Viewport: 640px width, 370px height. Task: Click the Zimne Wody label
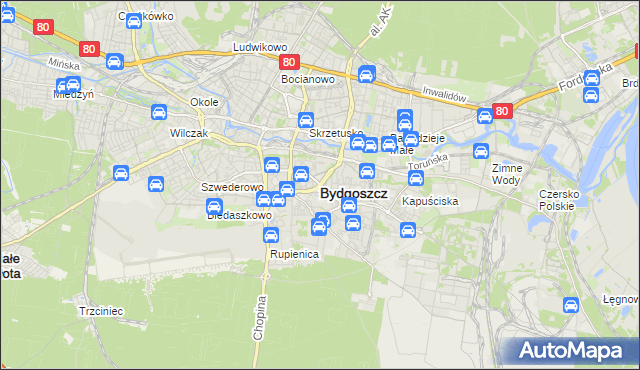[x=507, y=174]
